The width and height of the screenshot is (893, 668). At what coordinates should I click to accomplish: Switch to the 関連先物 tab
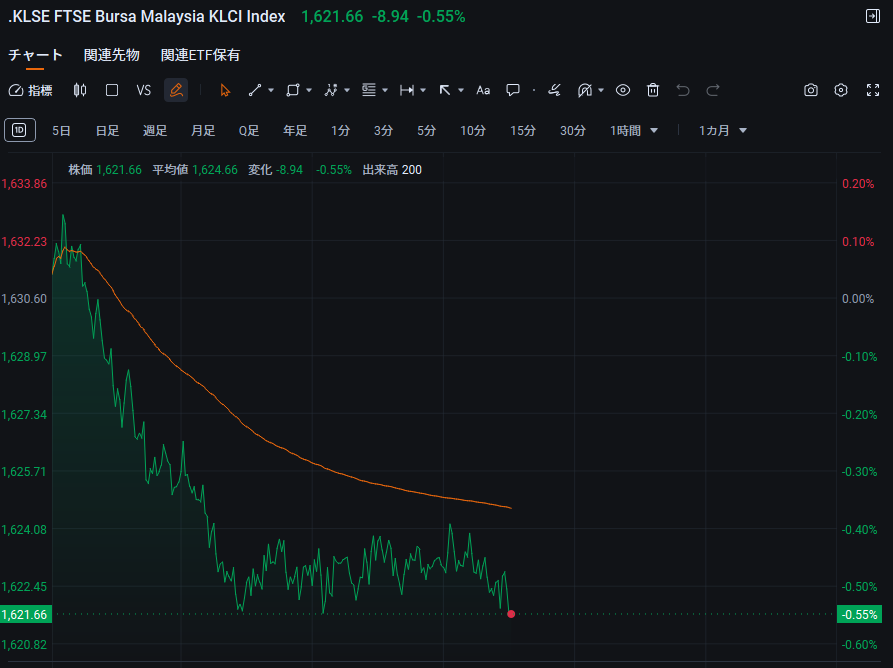pyautogui.click(x=112, y=55)
